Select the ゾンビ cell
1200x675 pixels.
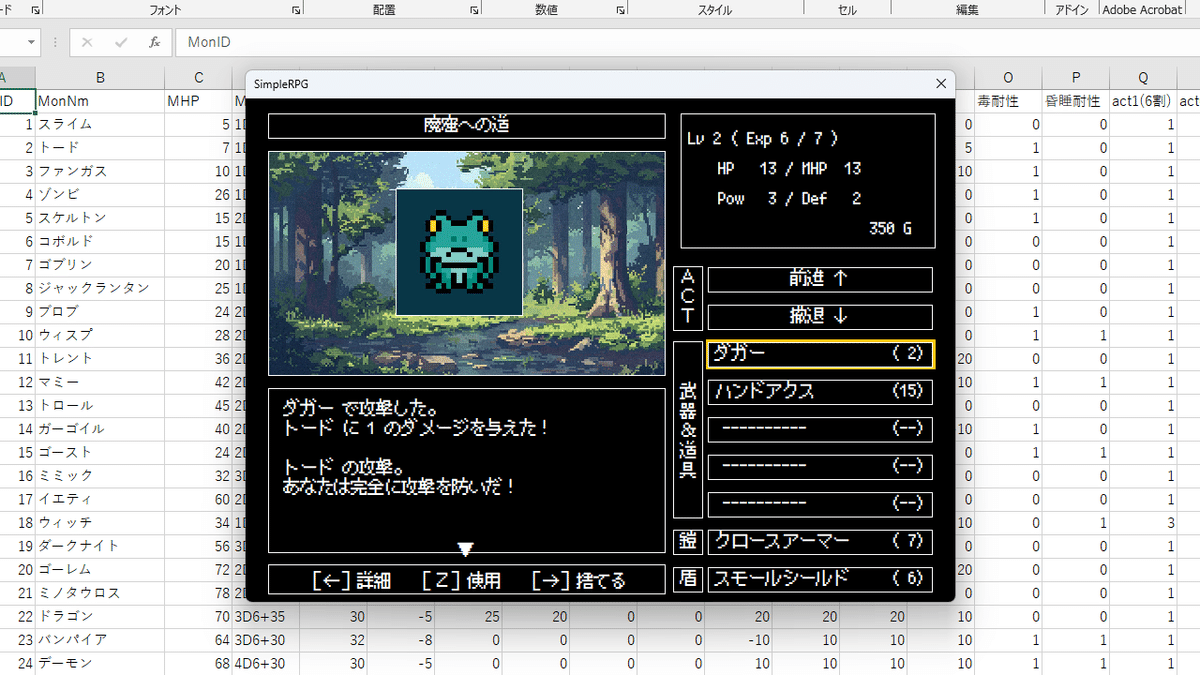(100, 194)
